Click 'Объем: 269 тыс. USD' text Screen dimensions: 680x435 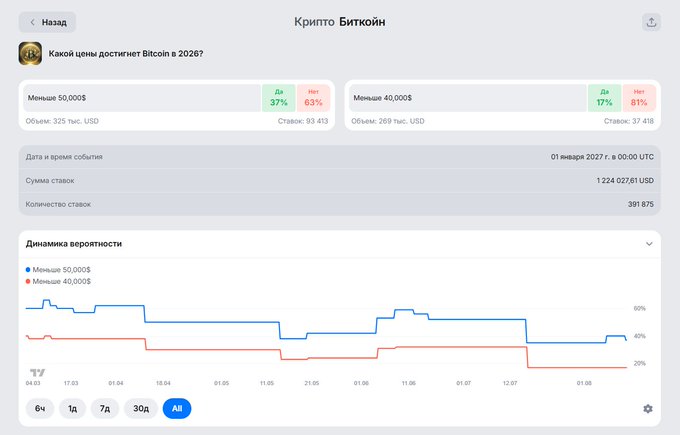[388, 121]
